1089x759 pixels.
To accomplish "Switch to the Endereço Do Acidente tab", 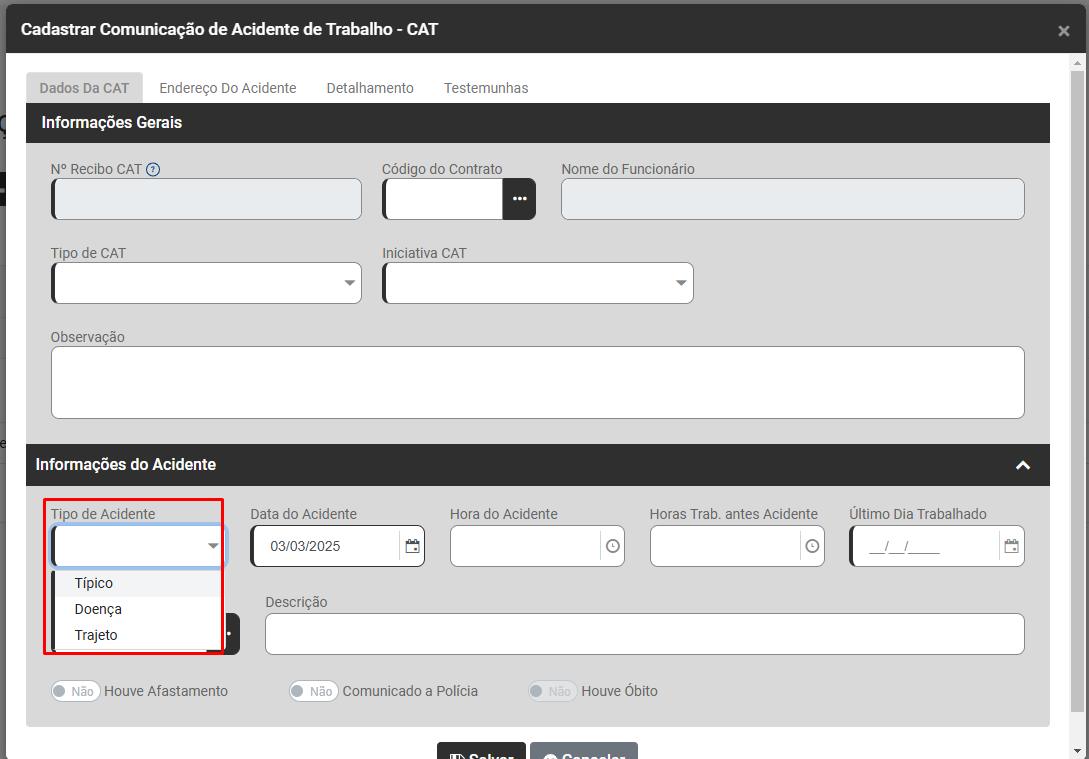I will 228,88.
